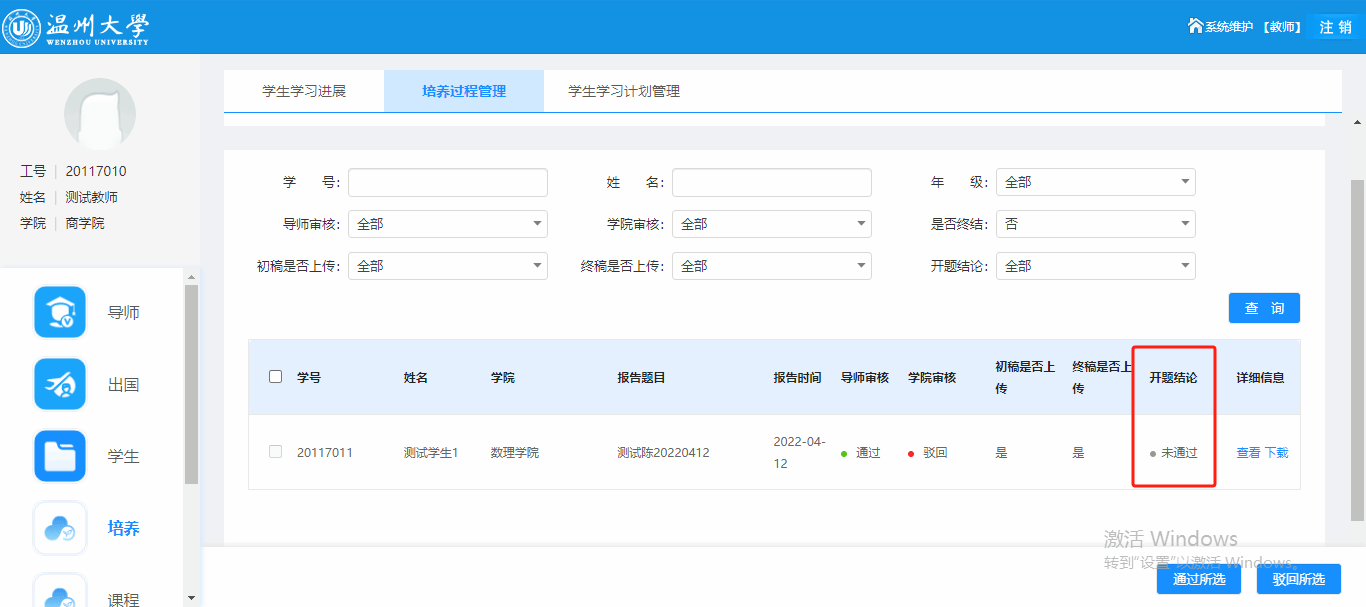Screen dimensions: 1366x607
Task: Click the teacher profile avatar
Action: (100, 113)
